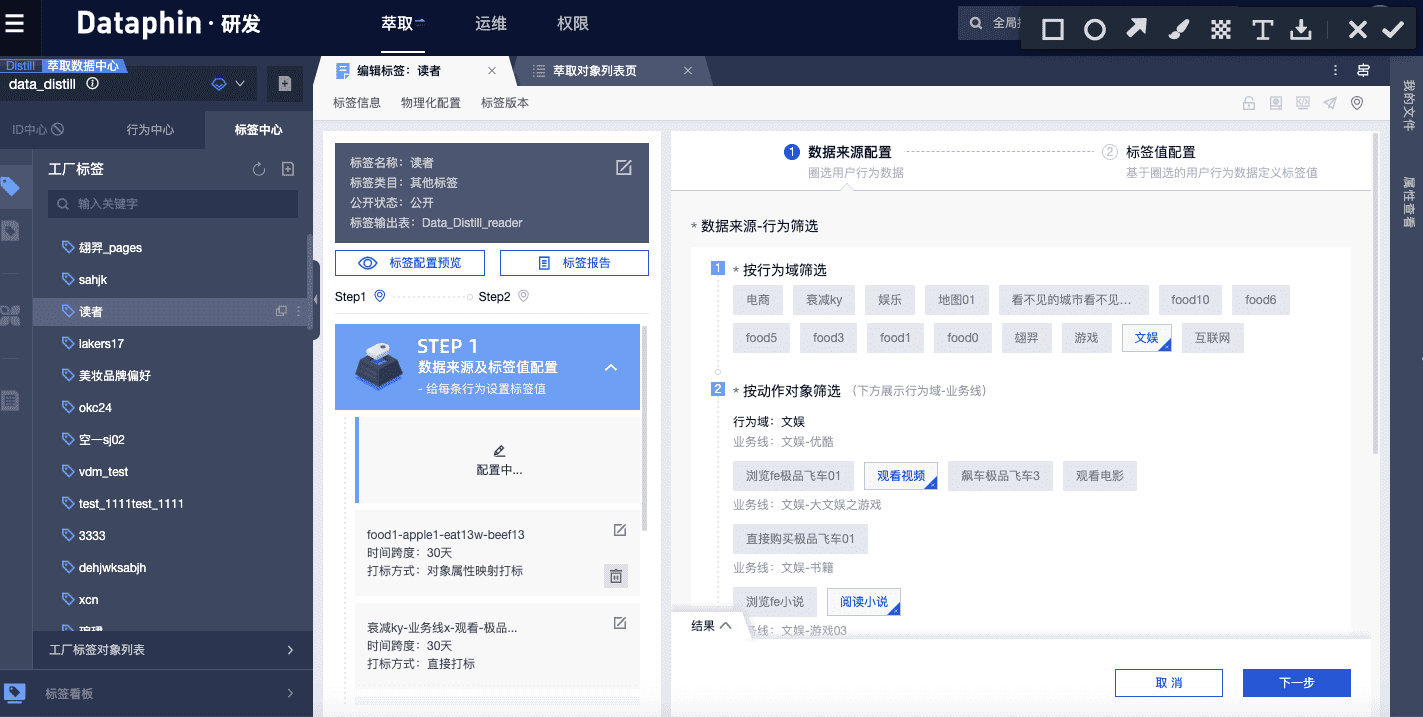Select the brush annotation tool

coord(1178,29)
